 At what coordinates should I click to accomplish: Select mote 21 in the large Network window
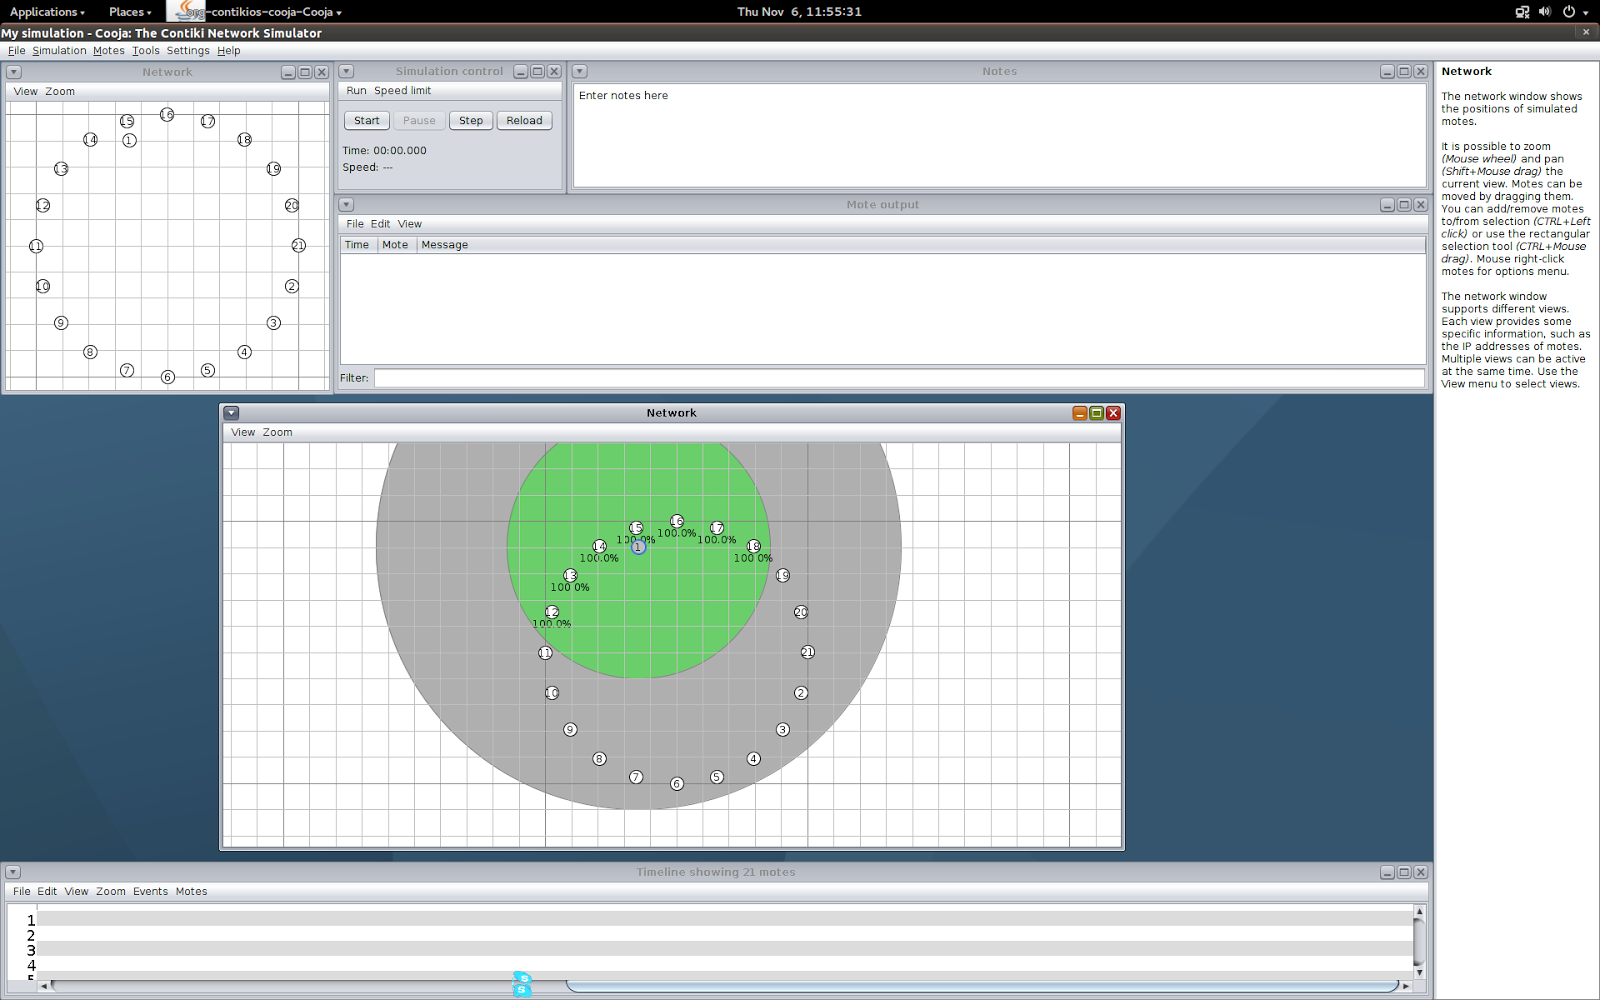tap(808, 652)
